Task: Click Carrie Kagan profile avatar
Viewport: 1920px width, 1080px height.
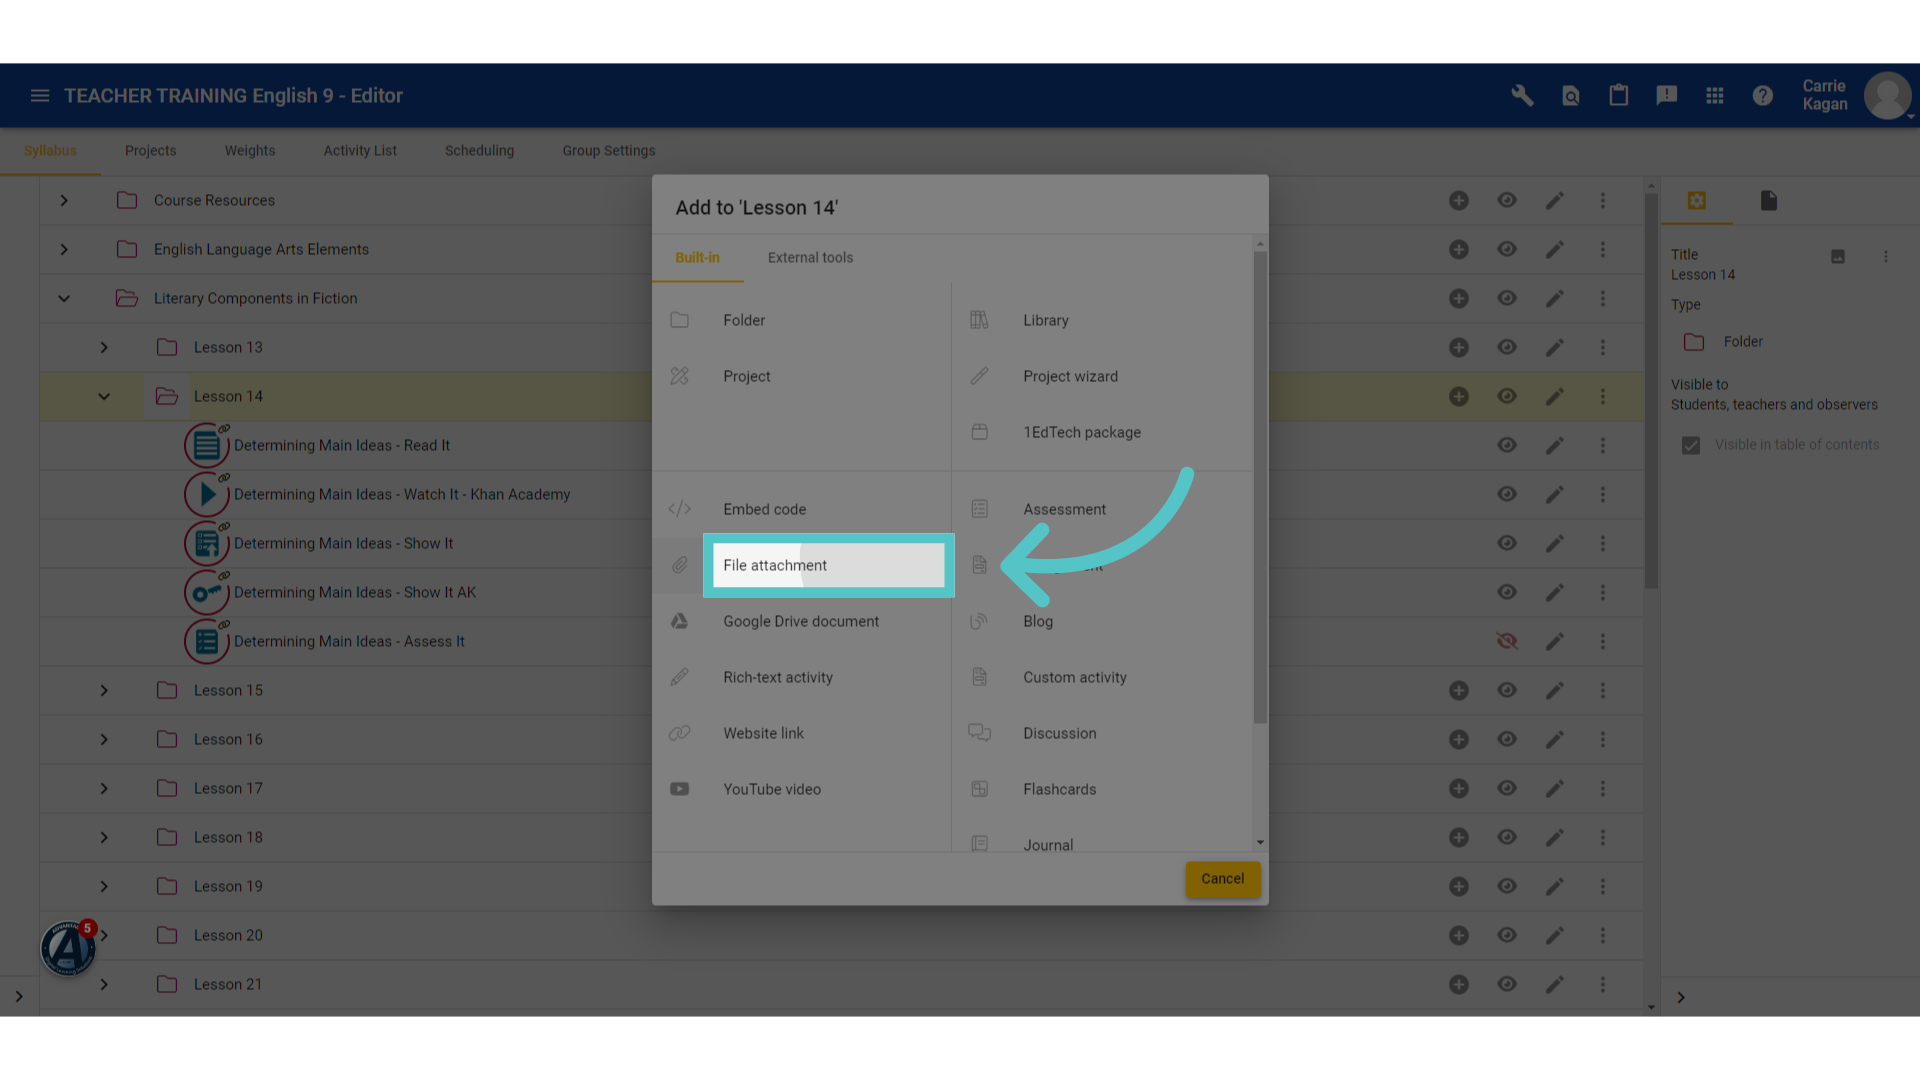Action: (1887, 96)
